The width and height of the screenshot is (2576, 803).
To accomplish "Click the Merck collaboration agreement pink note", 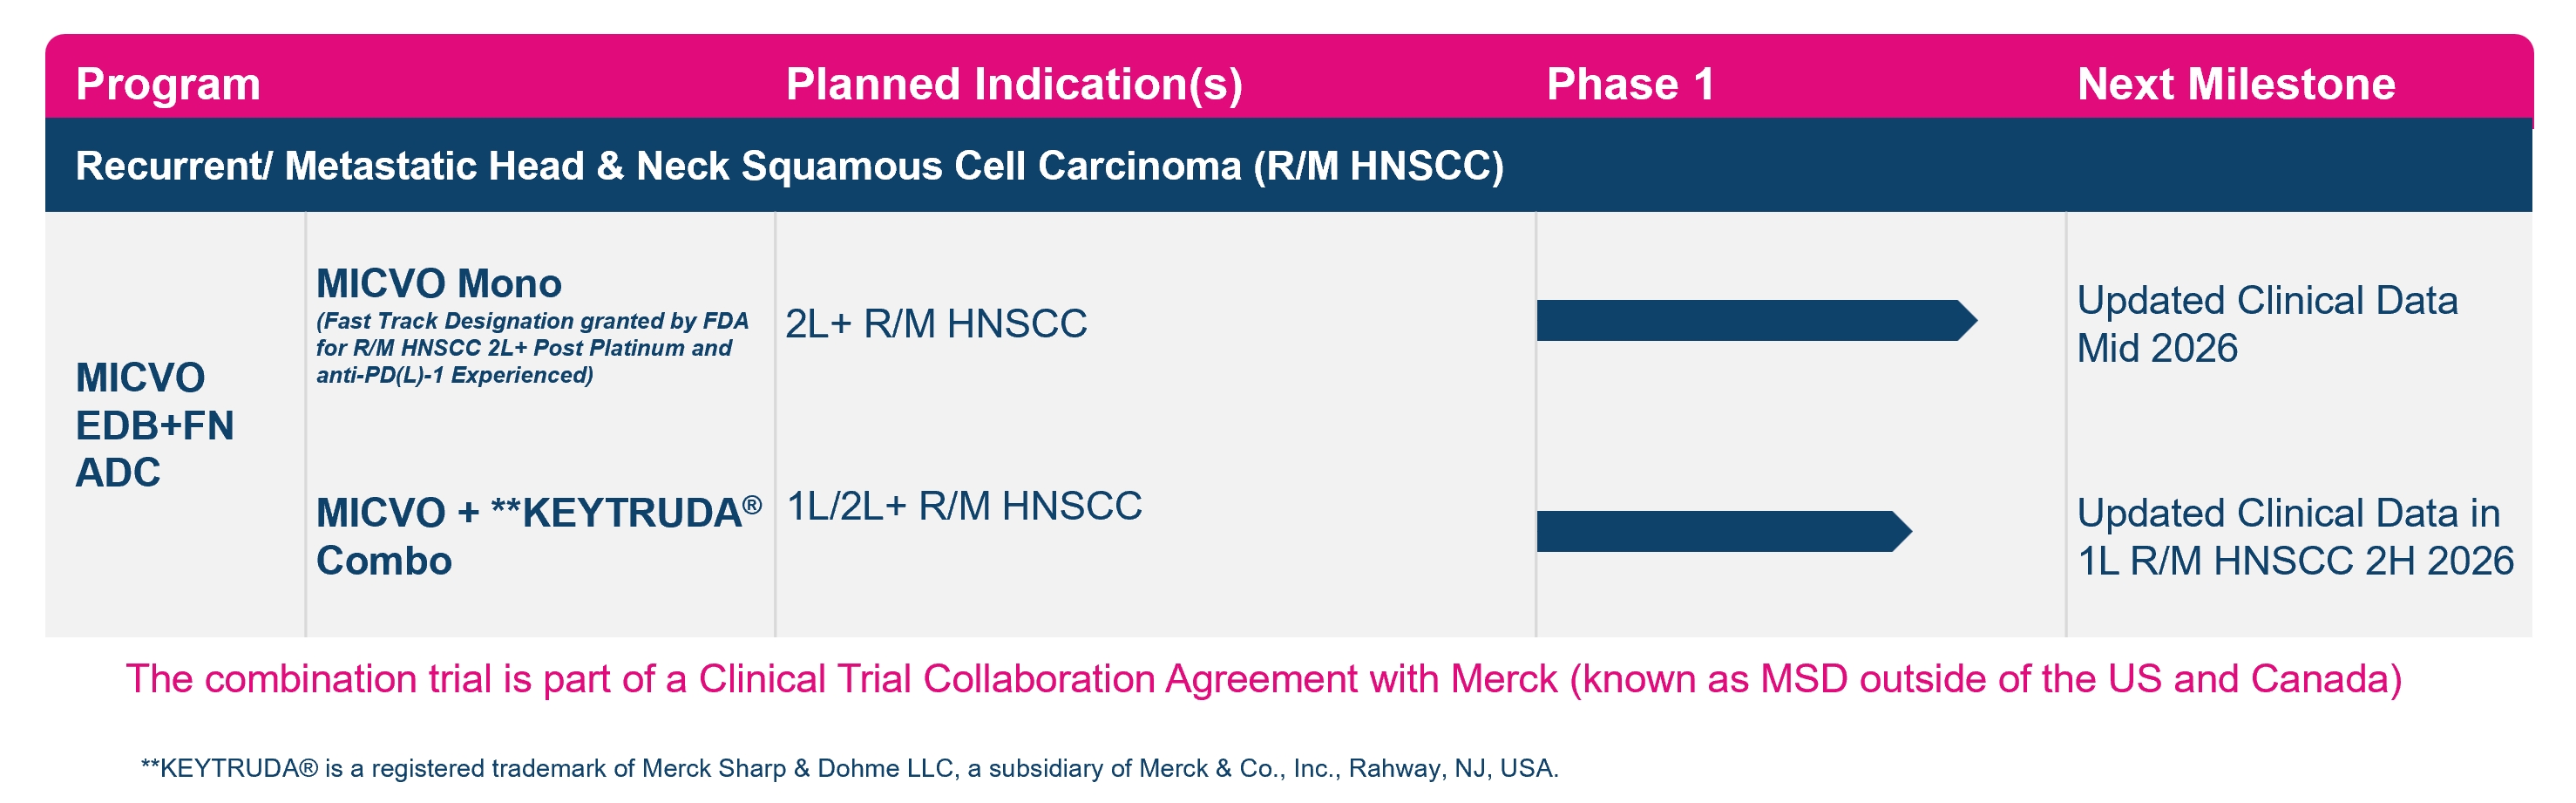I will (x=1263, y=680).
